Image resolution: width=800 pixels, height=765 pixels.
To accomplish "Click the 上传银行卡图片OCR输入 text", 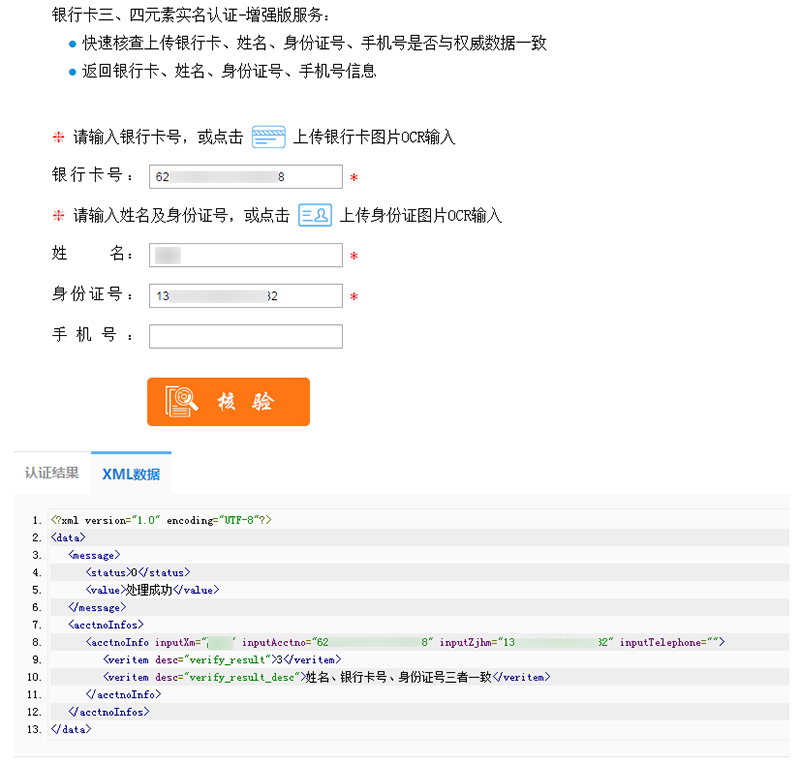I will point(374,137).
